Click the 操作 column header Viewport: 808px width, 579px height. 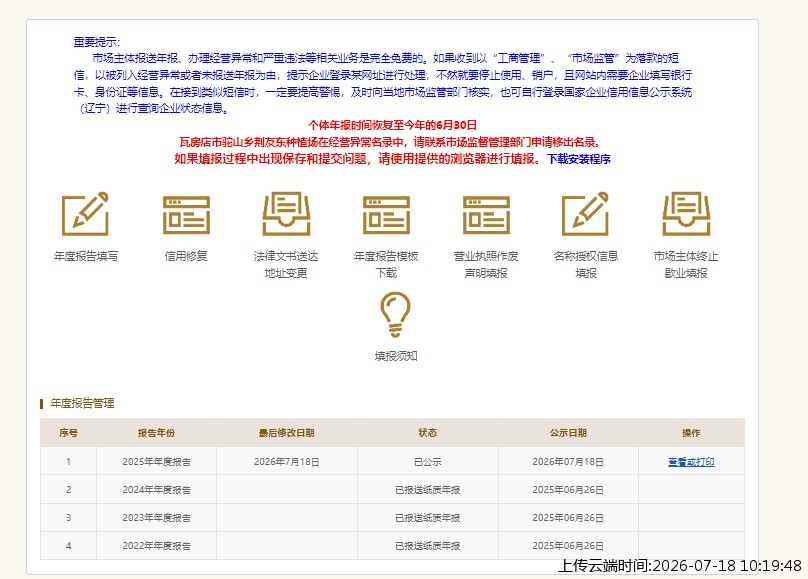click(x=691, y=433)
